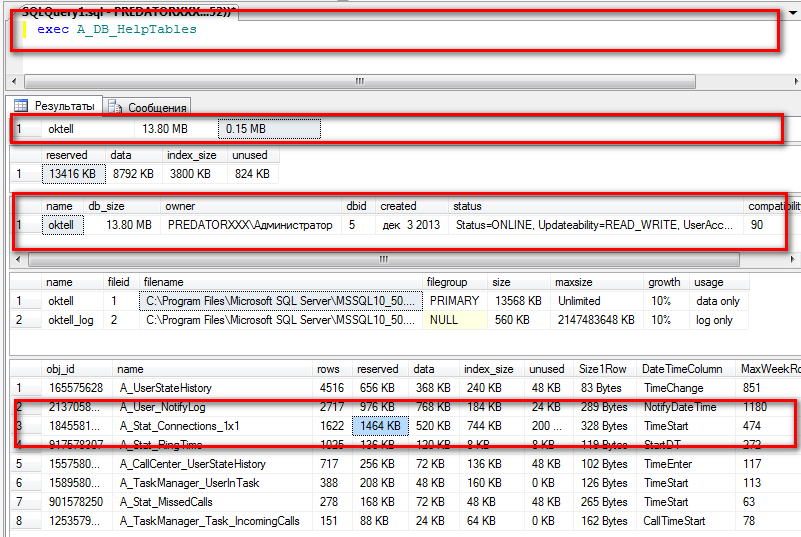
Task: Select the oktell_log name cell
Action: pyautogui.click(x=72, y=320)
